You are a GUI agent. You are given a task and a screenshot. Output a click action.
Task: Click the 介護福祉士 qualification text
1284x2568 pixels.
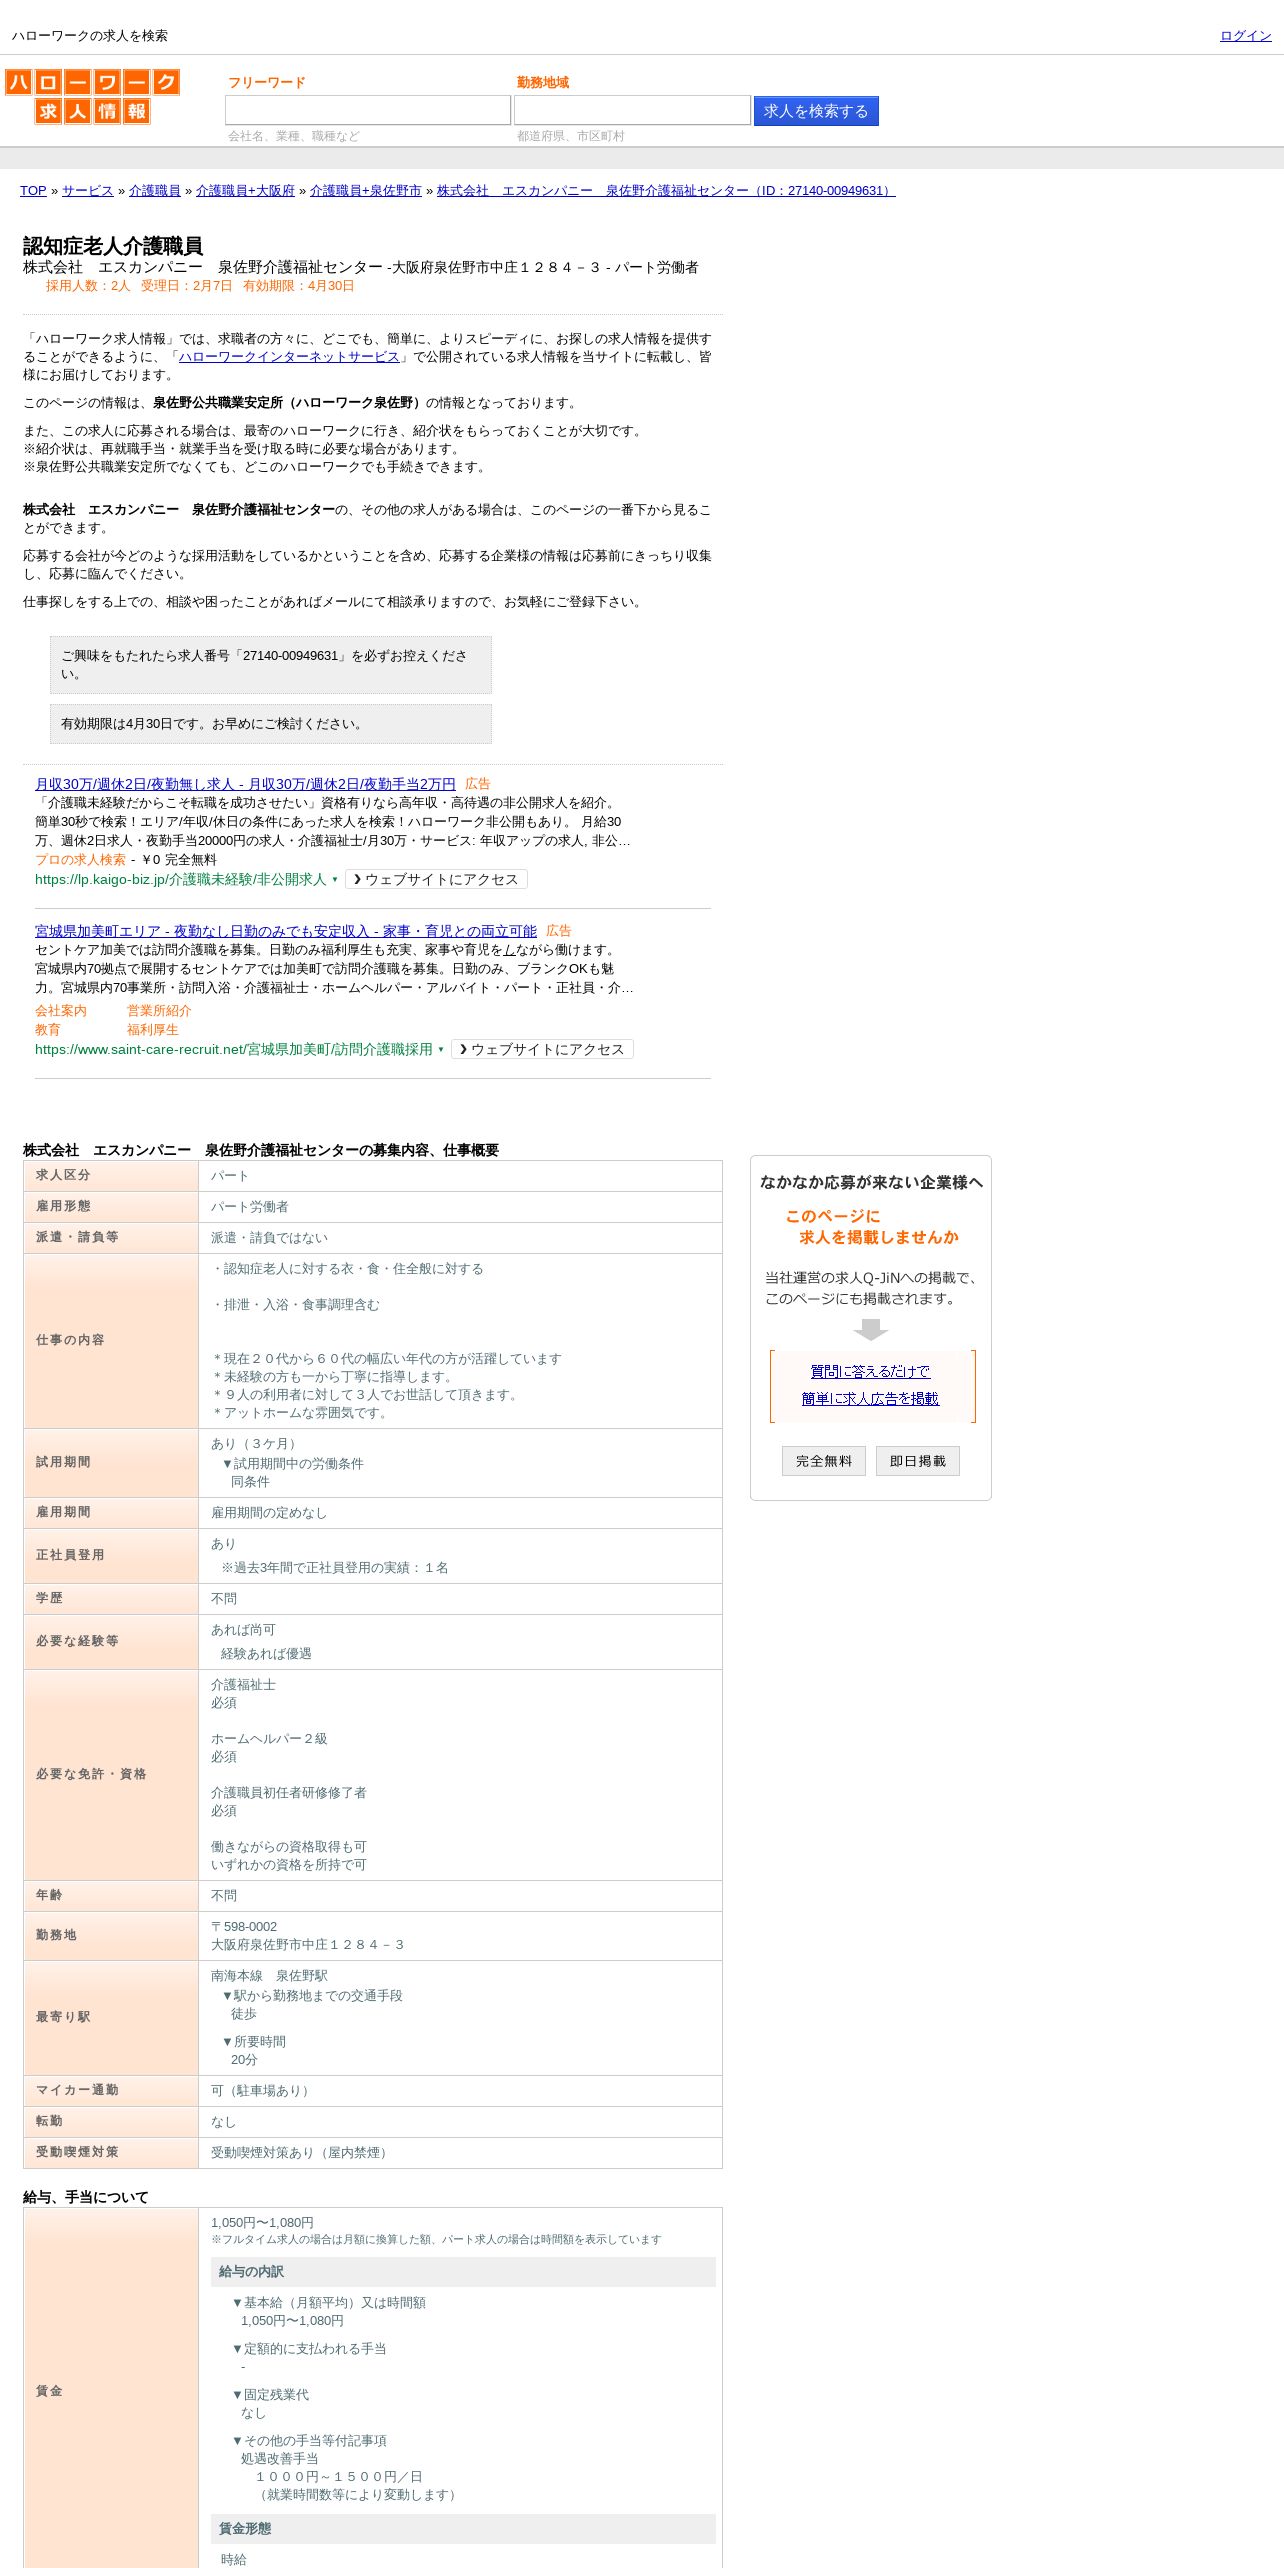pos(243,1685)
